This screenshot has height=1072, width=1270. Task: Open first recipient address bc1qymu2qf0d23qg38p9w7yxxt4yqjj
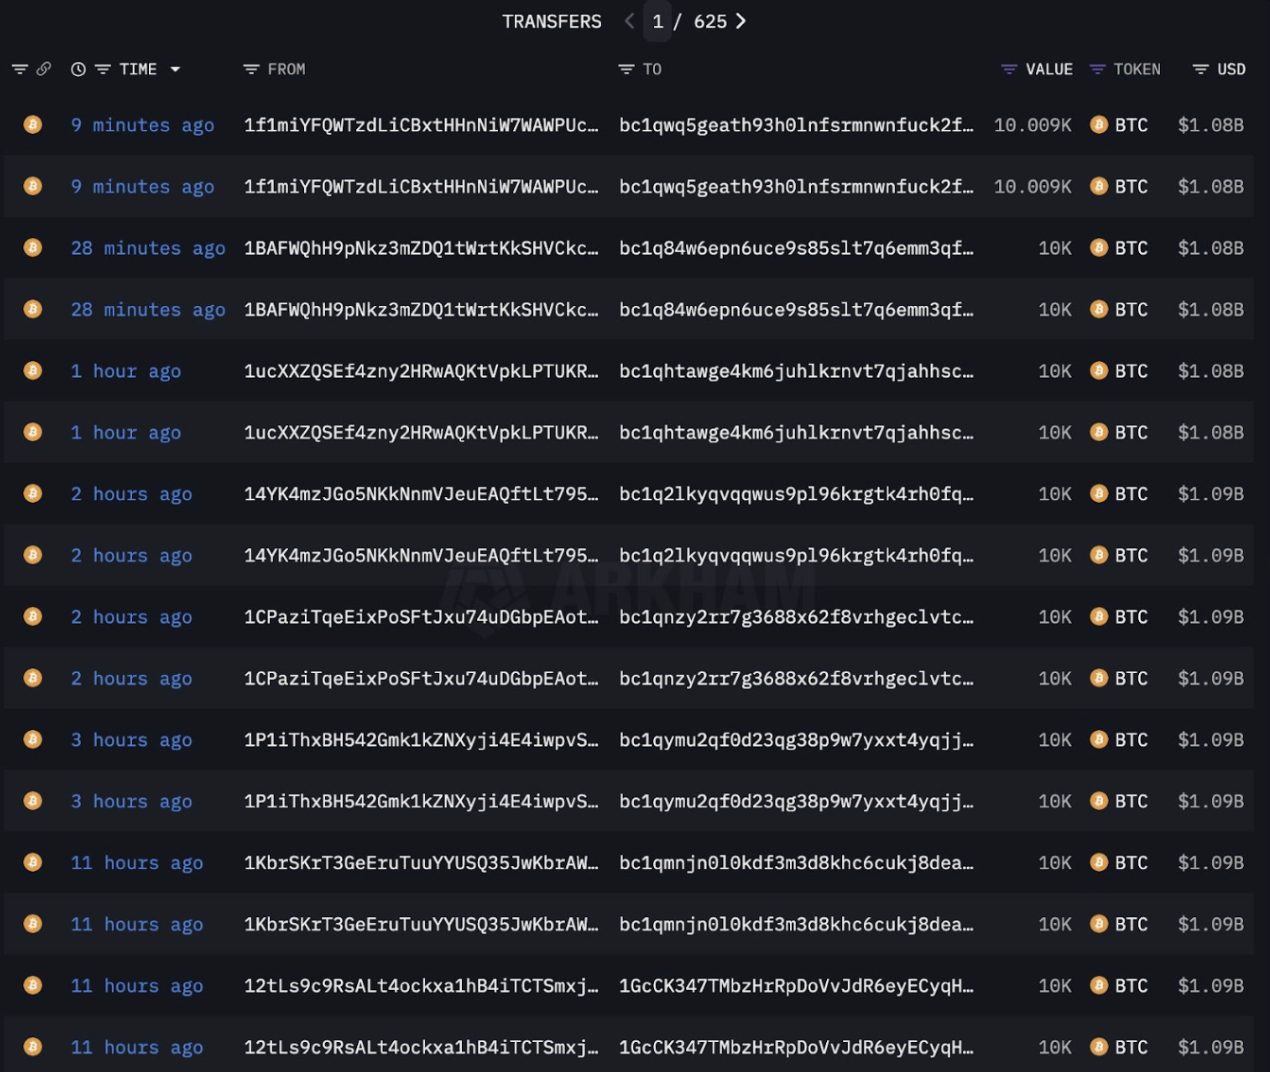796,740
